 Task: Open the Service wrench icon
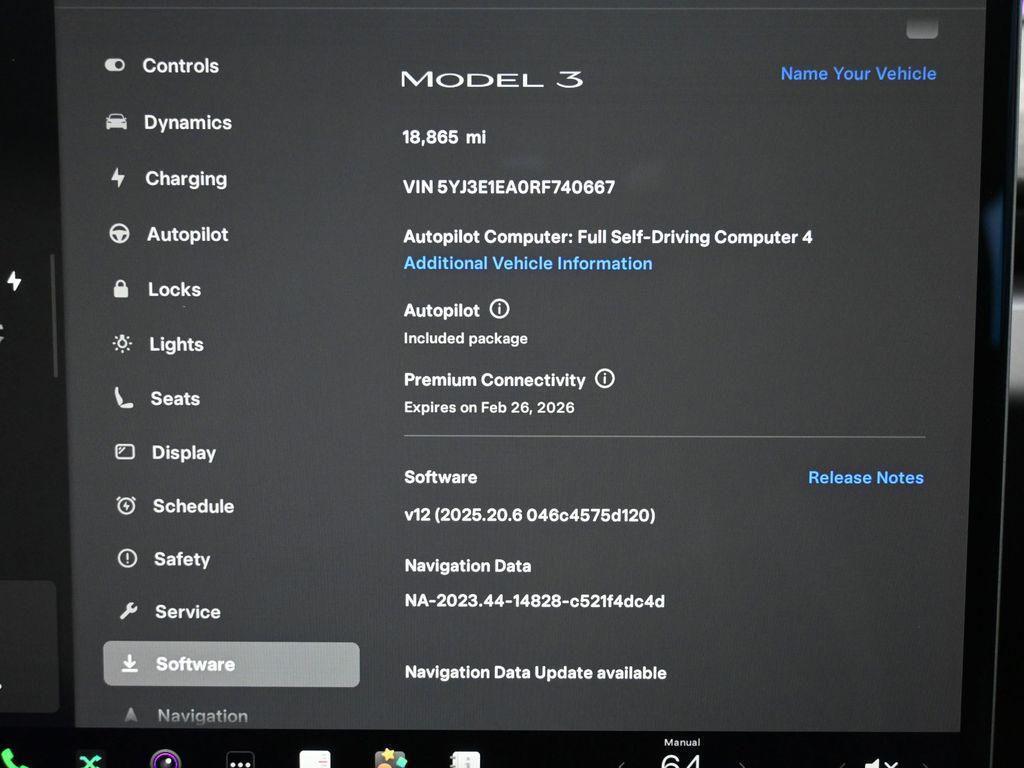pos(128,611)
